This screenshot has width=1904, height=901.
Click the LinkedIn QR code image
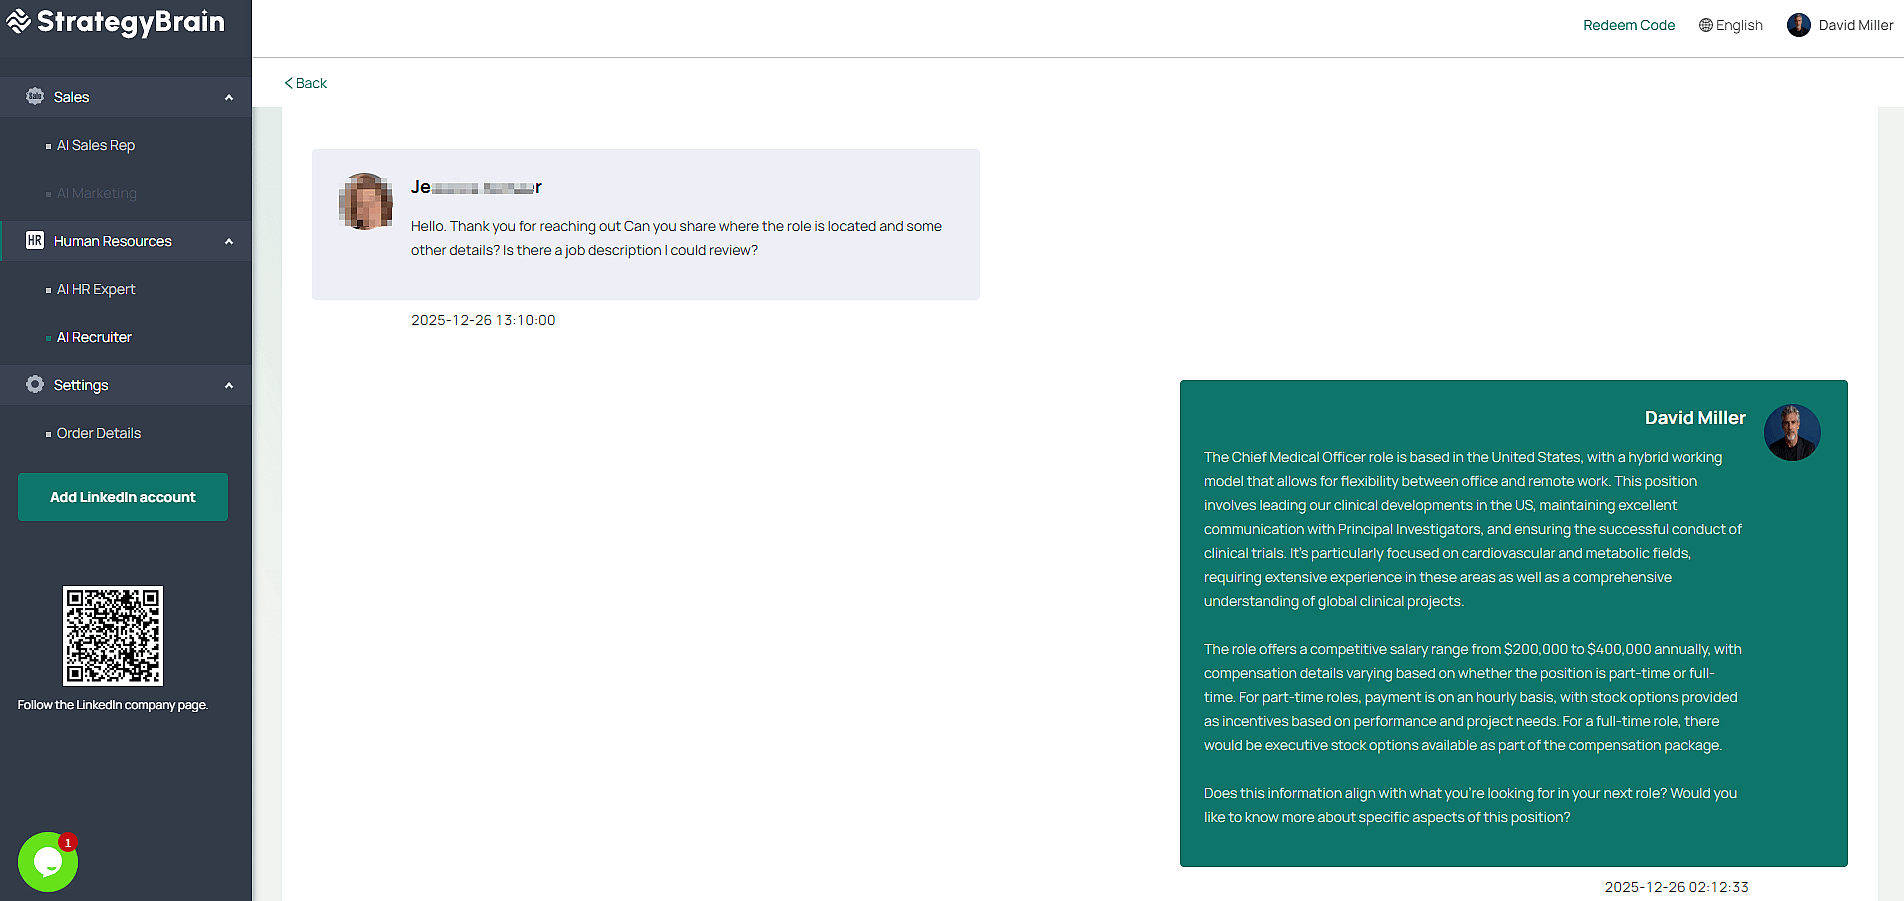113,636
